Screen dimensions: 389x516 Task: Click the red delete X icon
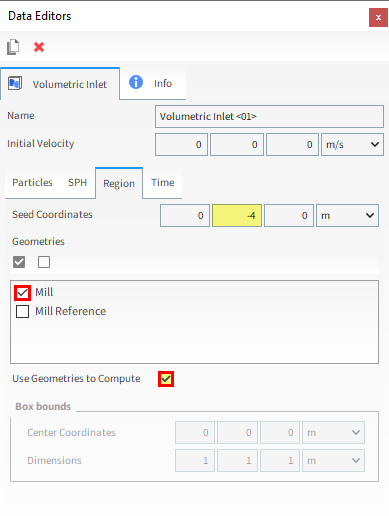[39, 47]
